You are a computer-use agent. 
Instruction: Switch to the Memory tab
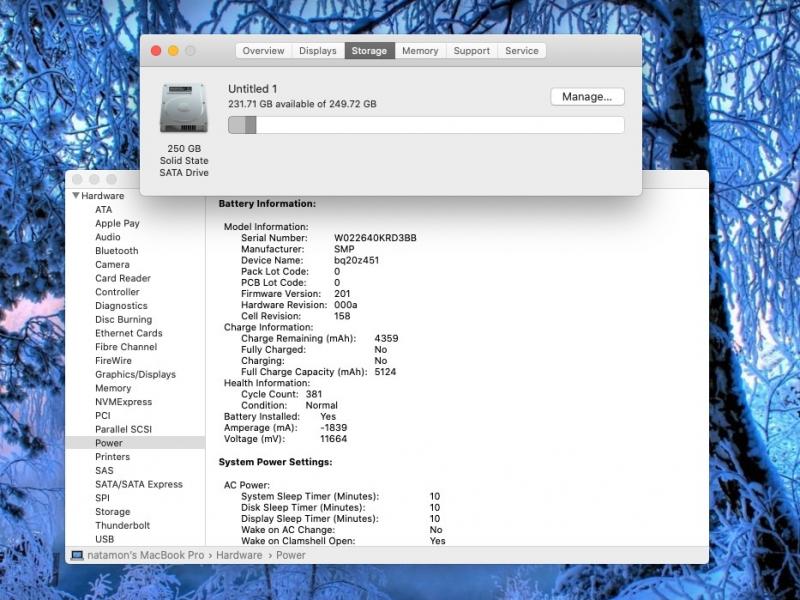click(420, 51)
